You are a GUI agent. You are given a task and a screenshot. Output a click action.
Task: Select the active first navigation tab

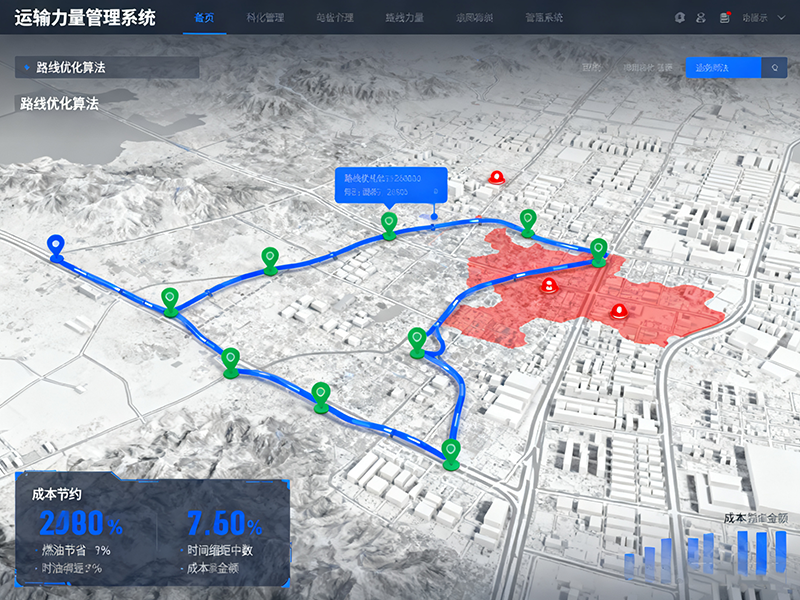[204, 18]
